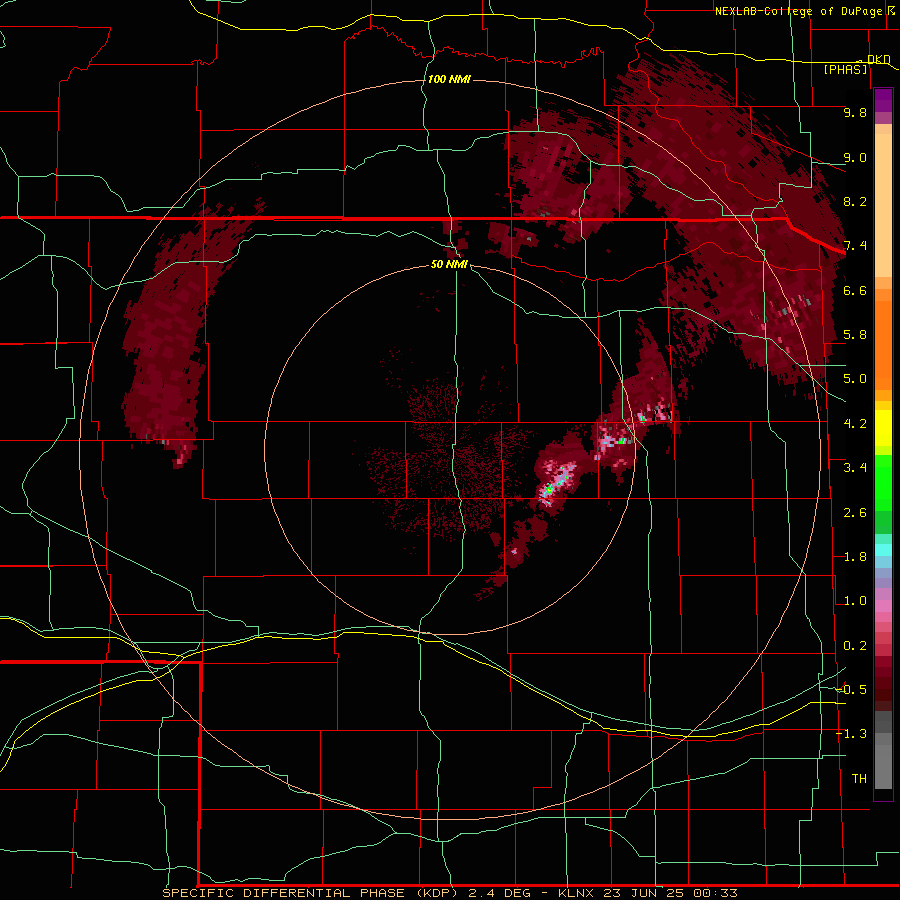Click the 9.0 value on the color scale
Screen dimensions: 900x900
pyautogui.click(x=855, y=157)
